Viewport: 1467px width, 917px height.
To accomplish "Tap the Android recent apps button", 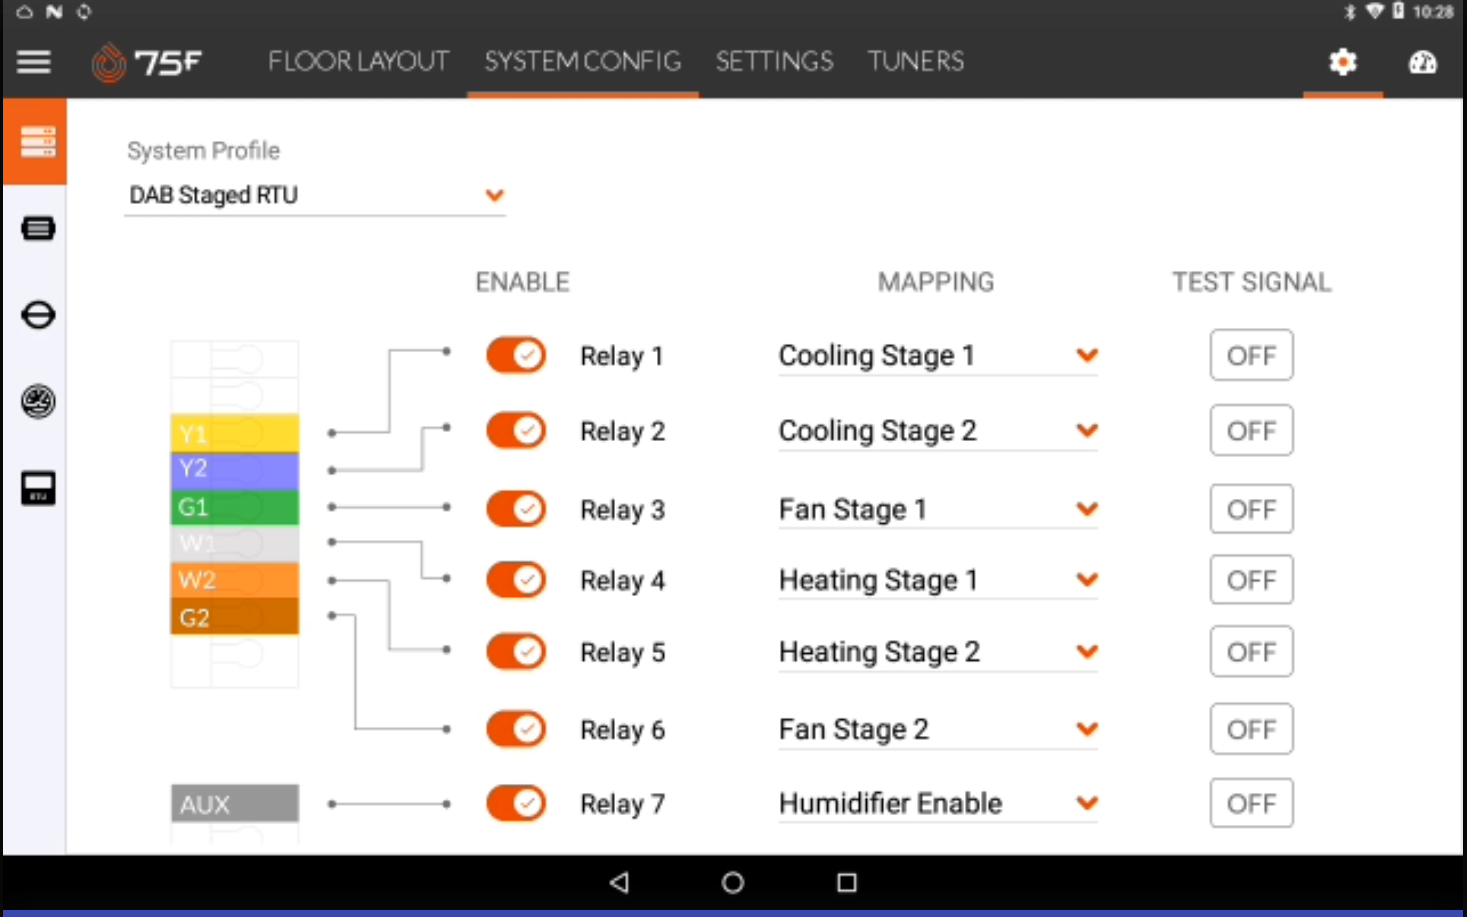I will coord(847,882).
